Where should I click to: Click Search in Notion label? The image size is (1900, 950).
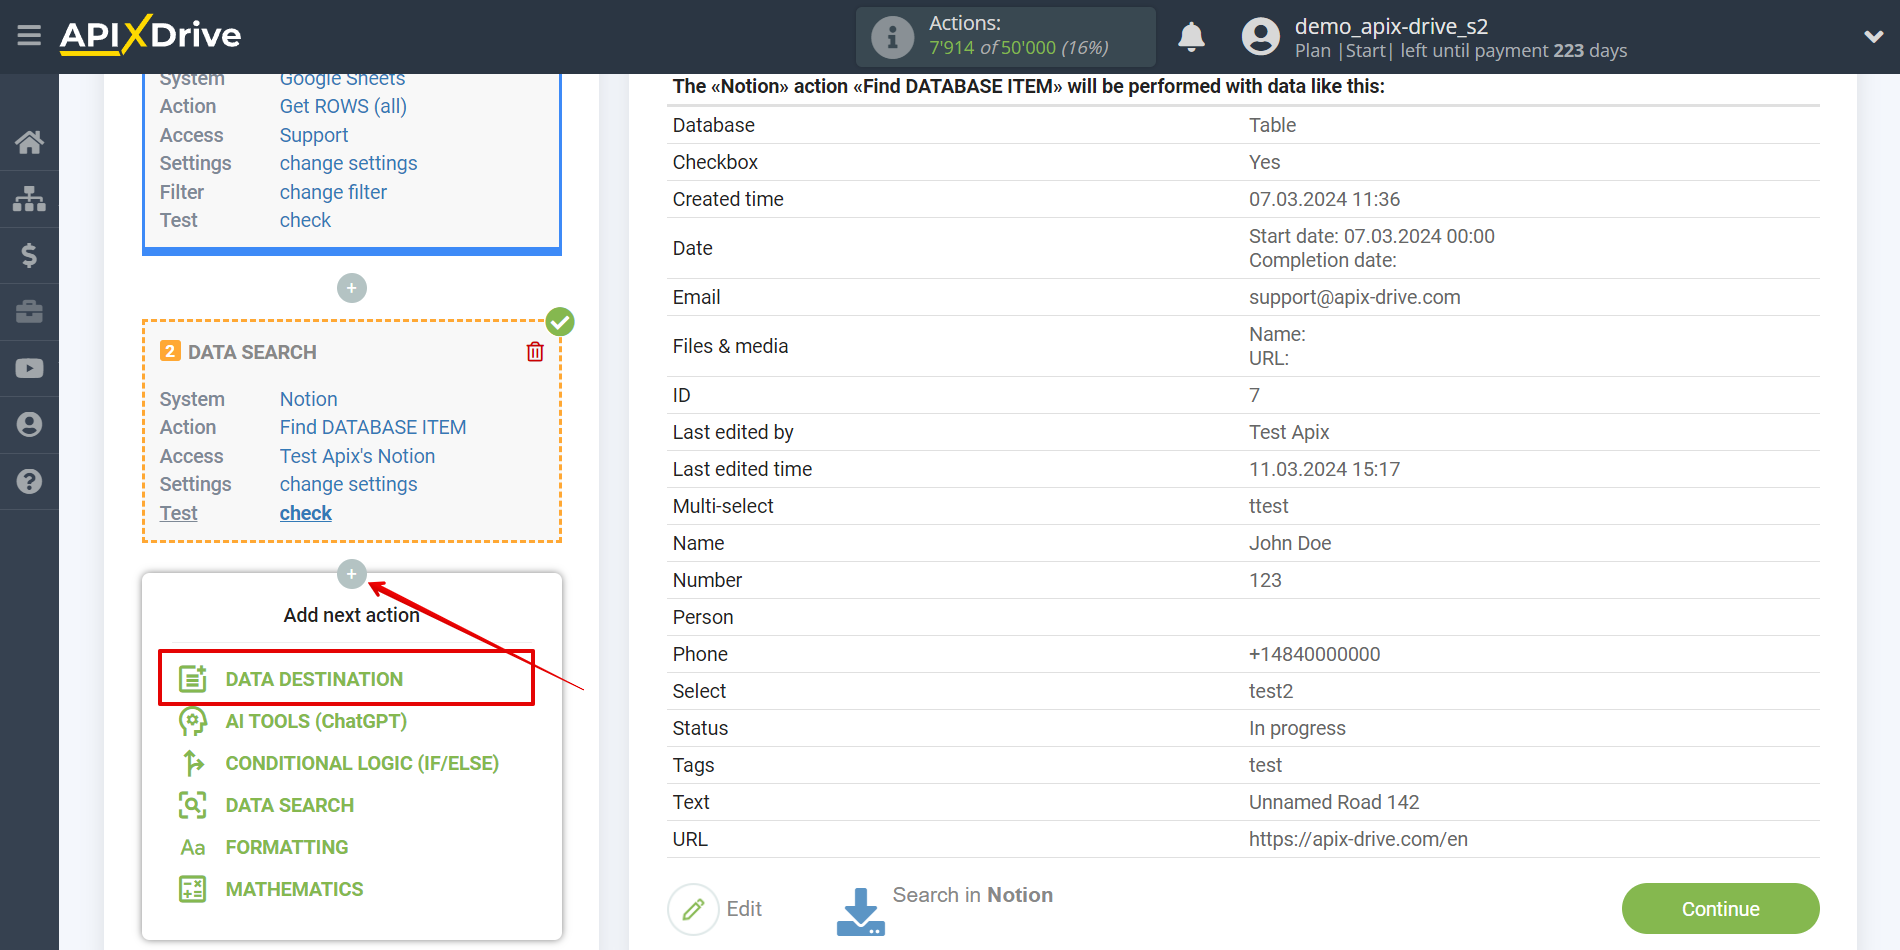point(973,895)
